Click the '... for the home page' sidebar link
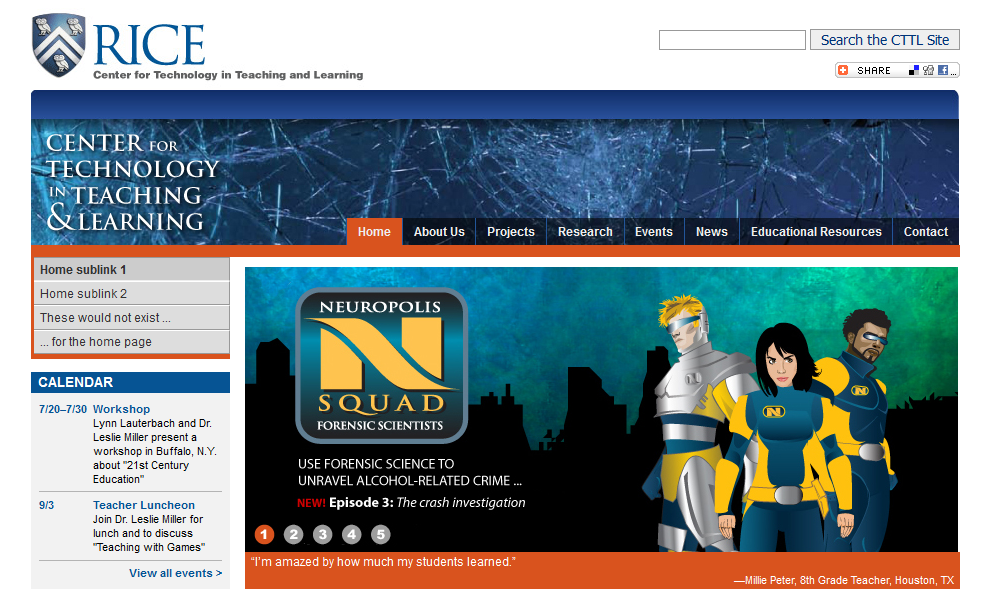Screen dimensions: 991x603 (131, 342)
